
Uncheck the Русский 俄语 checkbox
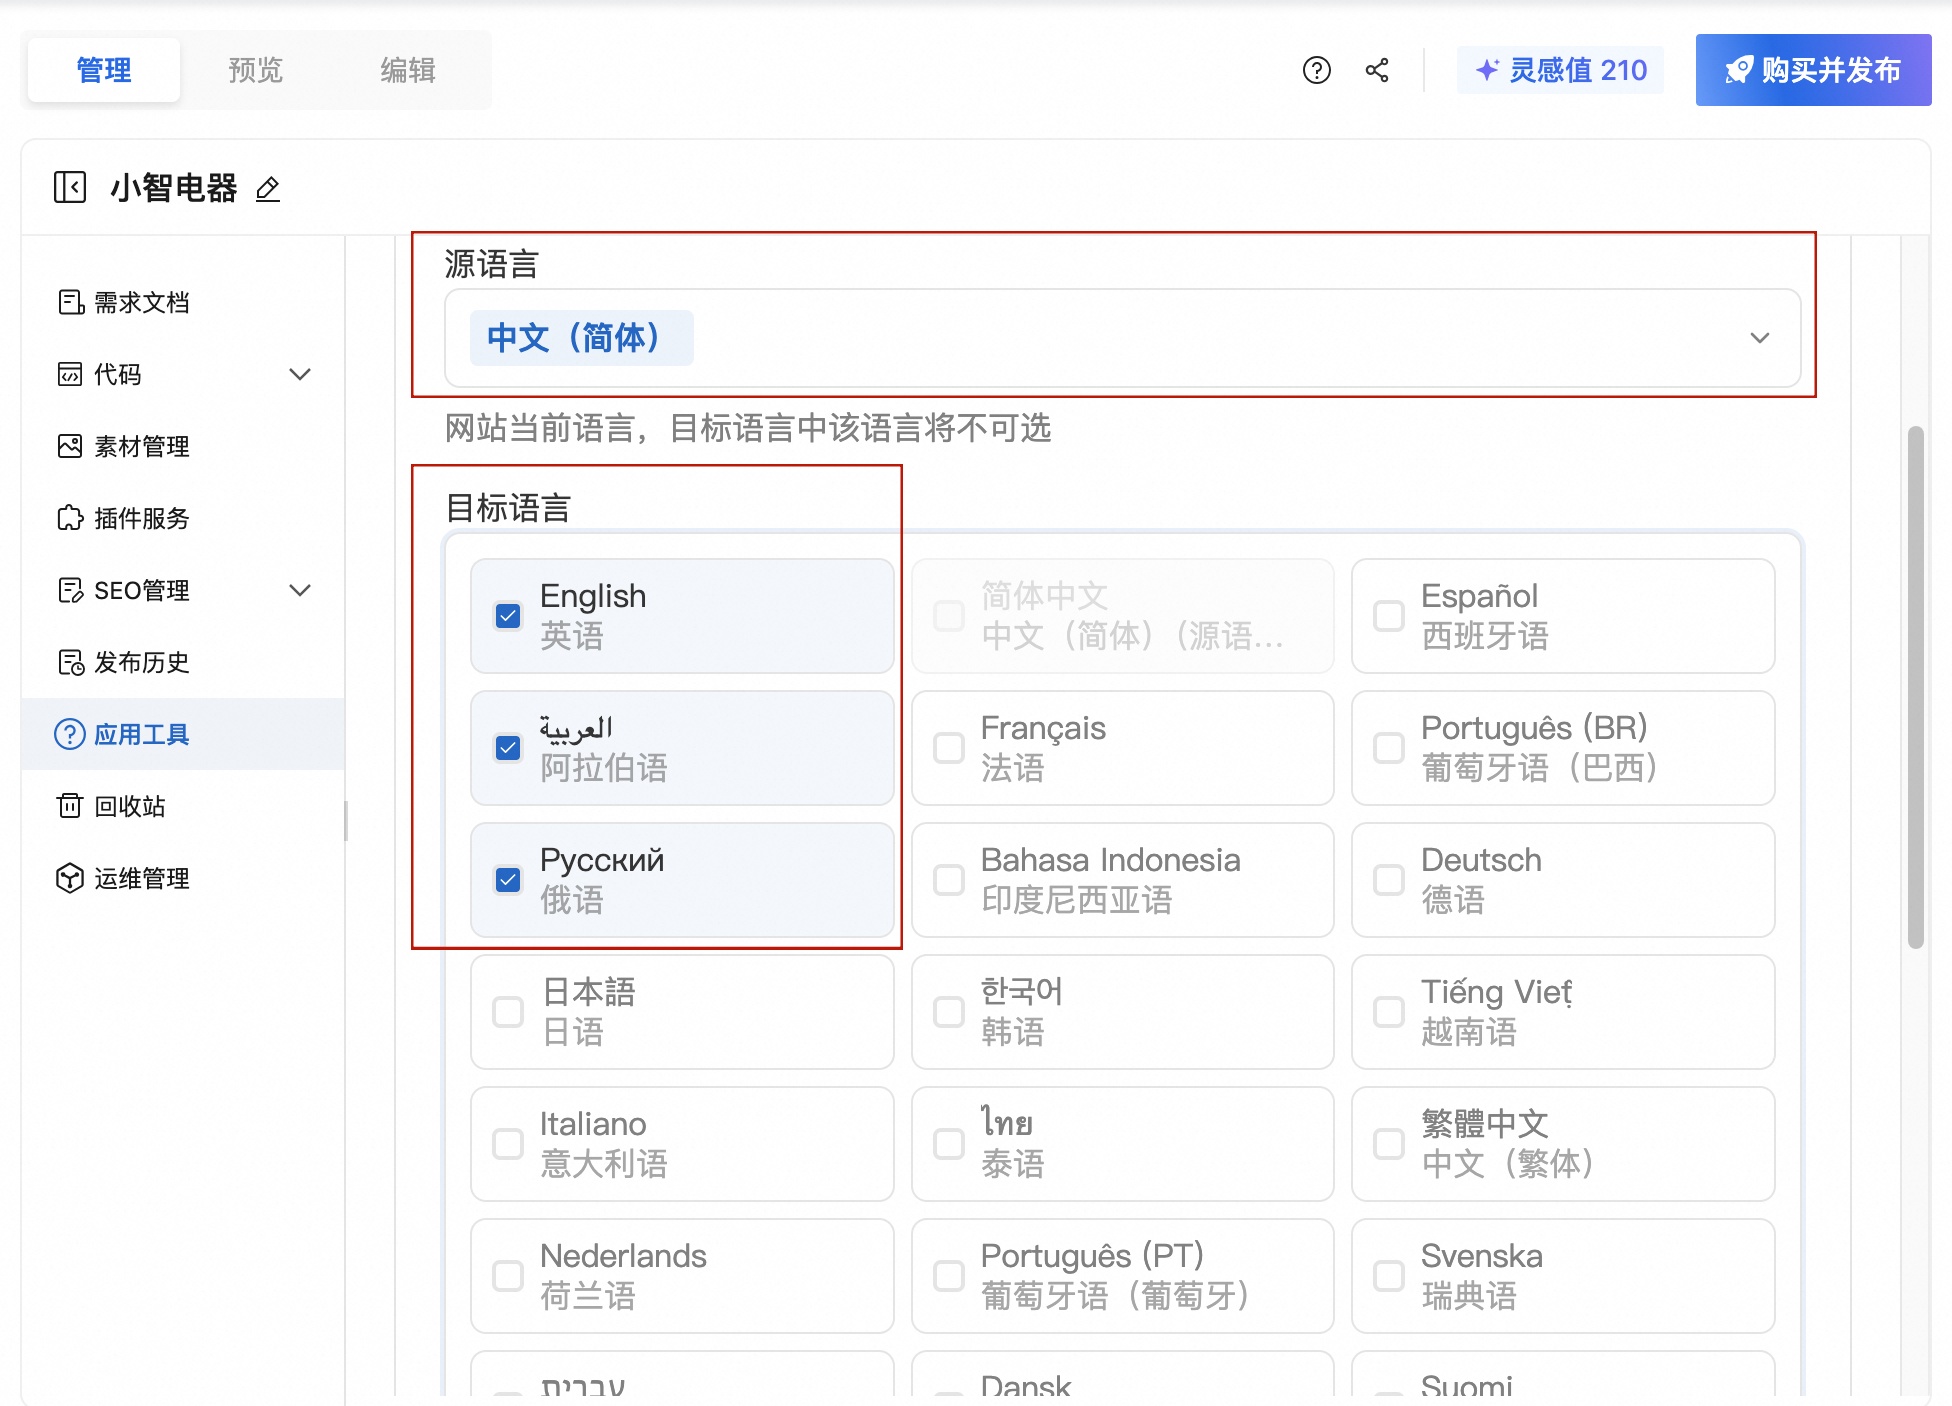click(508, 880)
